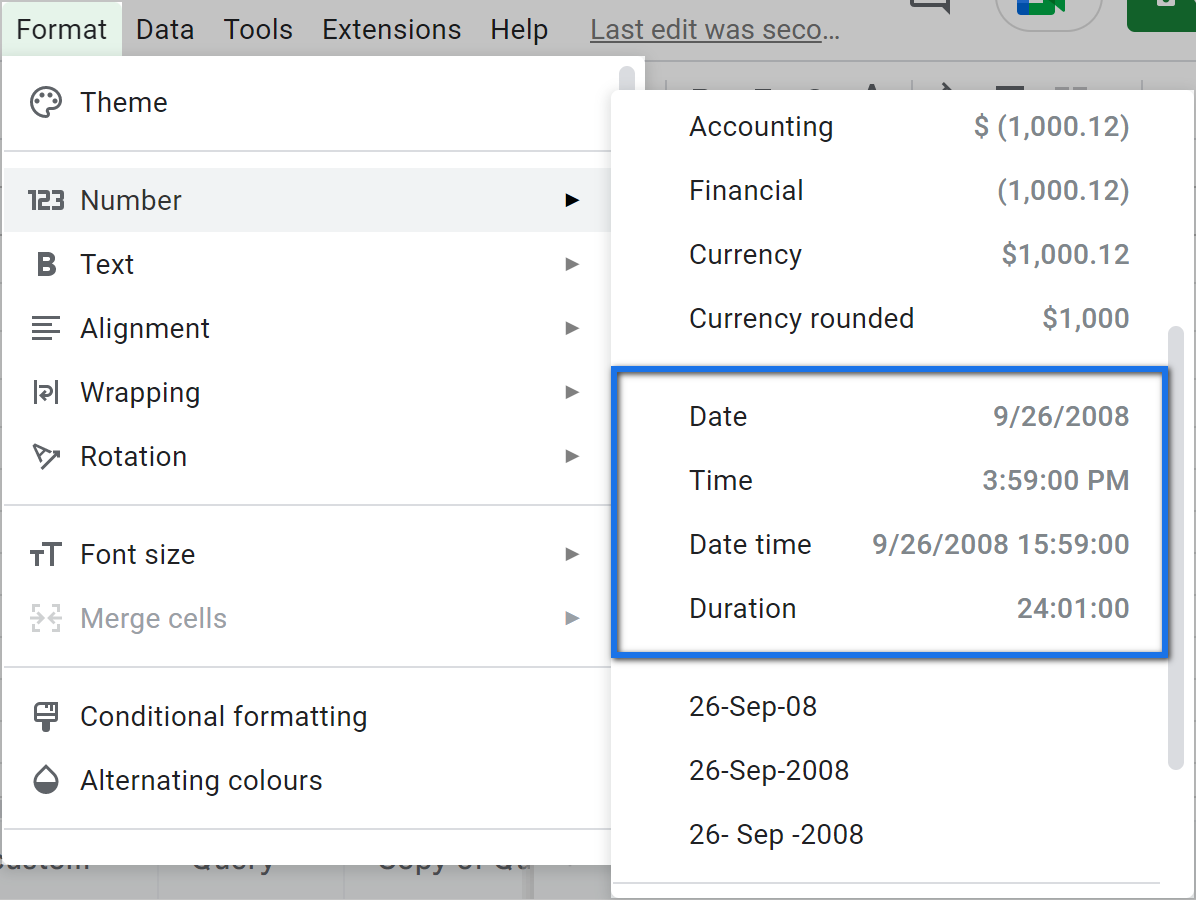
Task: Click the Alignment lines icon
Action: [46, 329]
